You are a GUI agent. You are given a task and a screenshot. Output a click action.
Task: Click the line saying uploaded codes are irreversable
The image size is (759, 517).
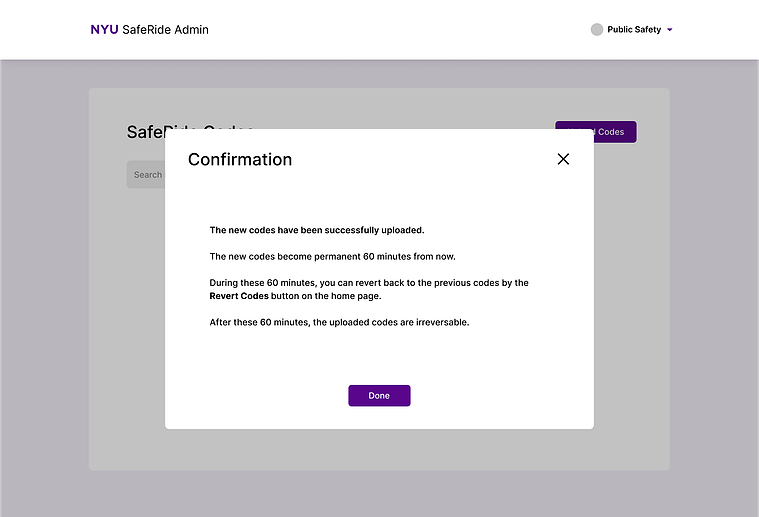[x=339, y=322]
